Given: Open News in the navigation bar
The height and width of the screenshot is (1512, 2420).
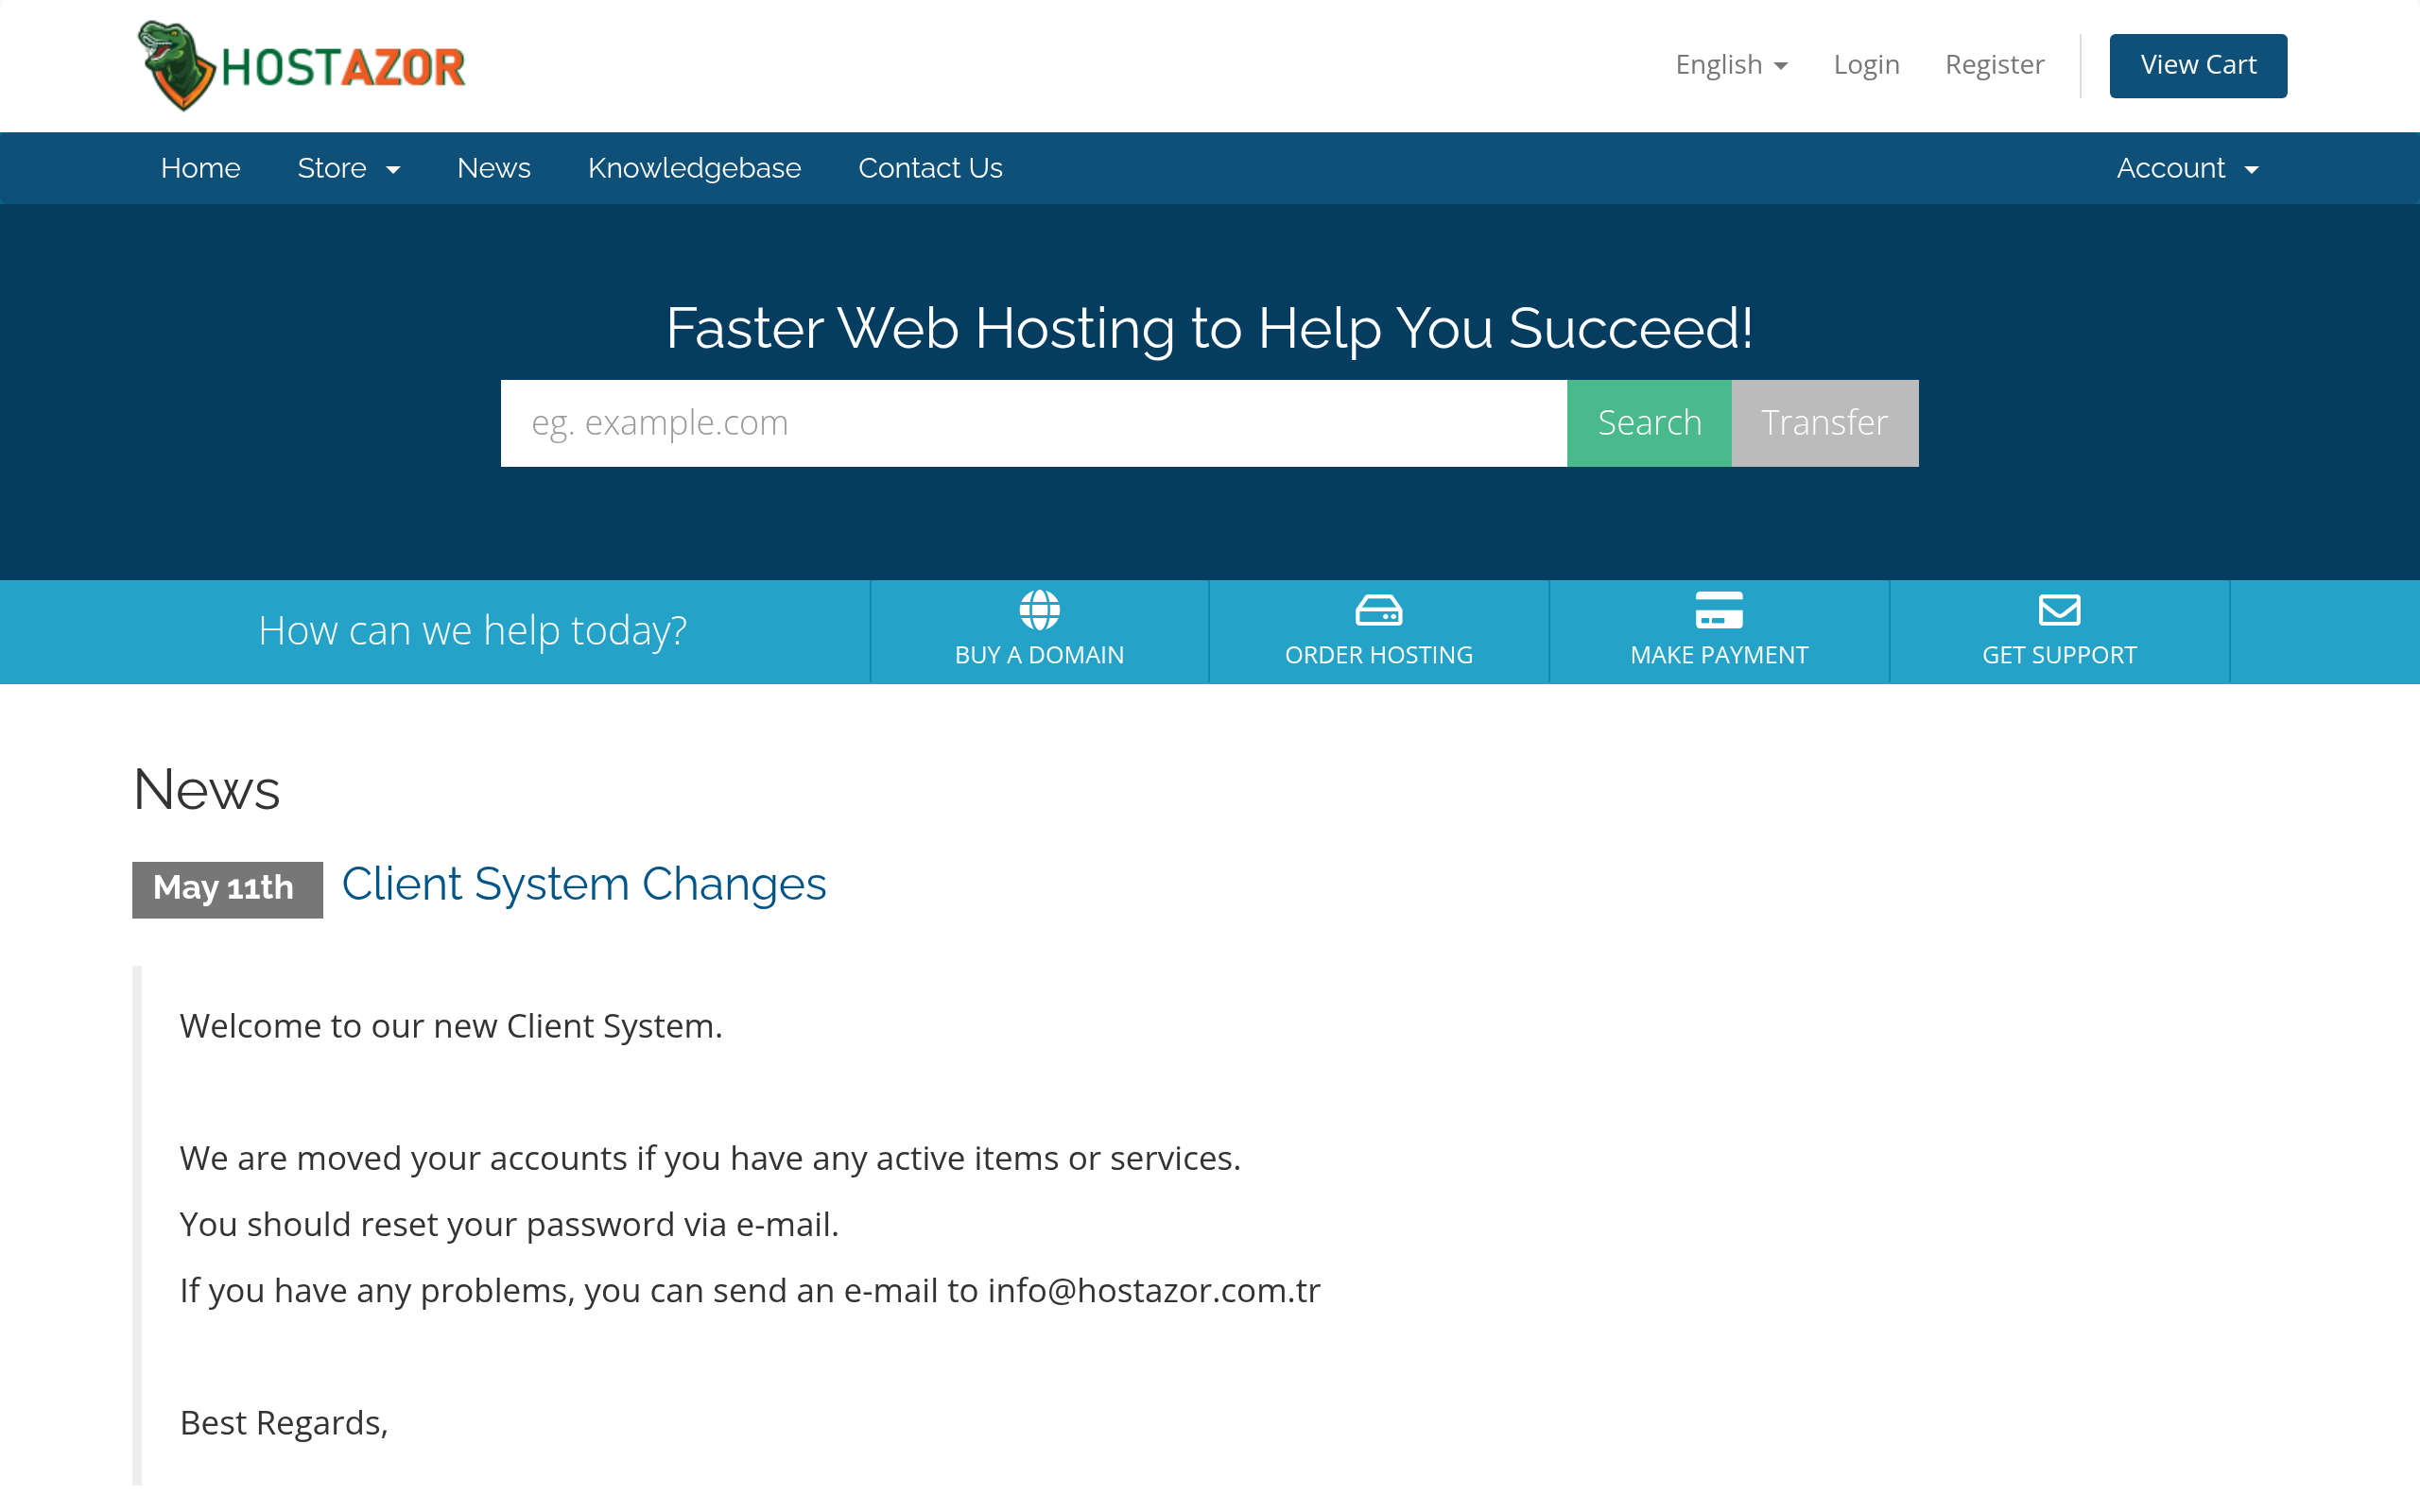Looking at the screenshot, I should point(493,168).
